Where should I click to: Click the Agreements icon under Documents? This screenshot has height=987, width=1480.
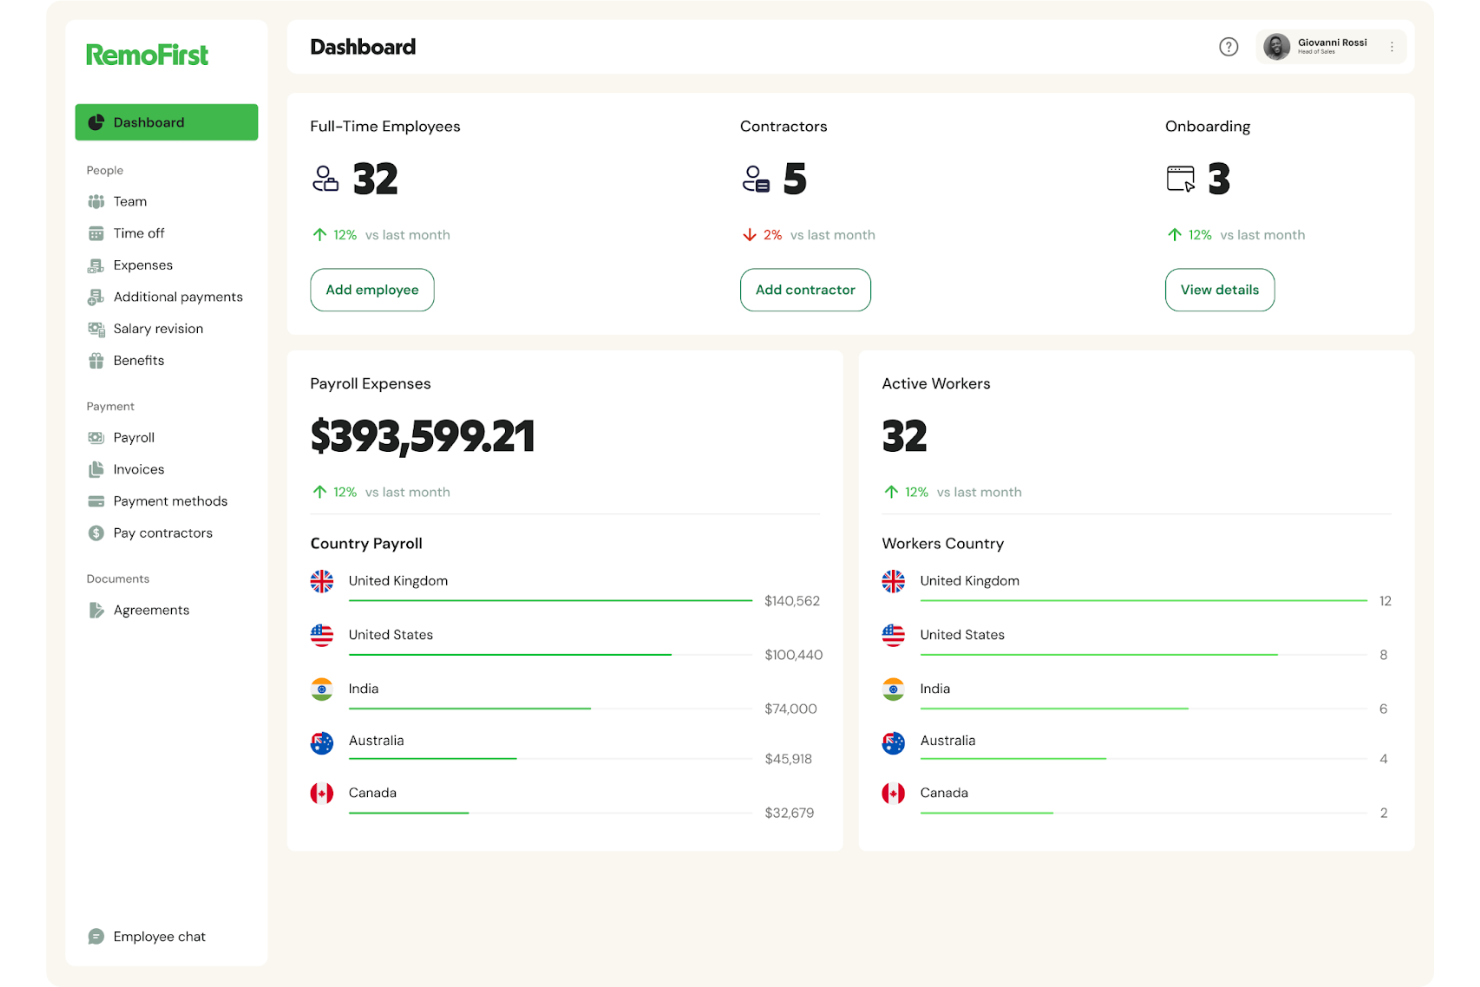[x=96, y=610]
